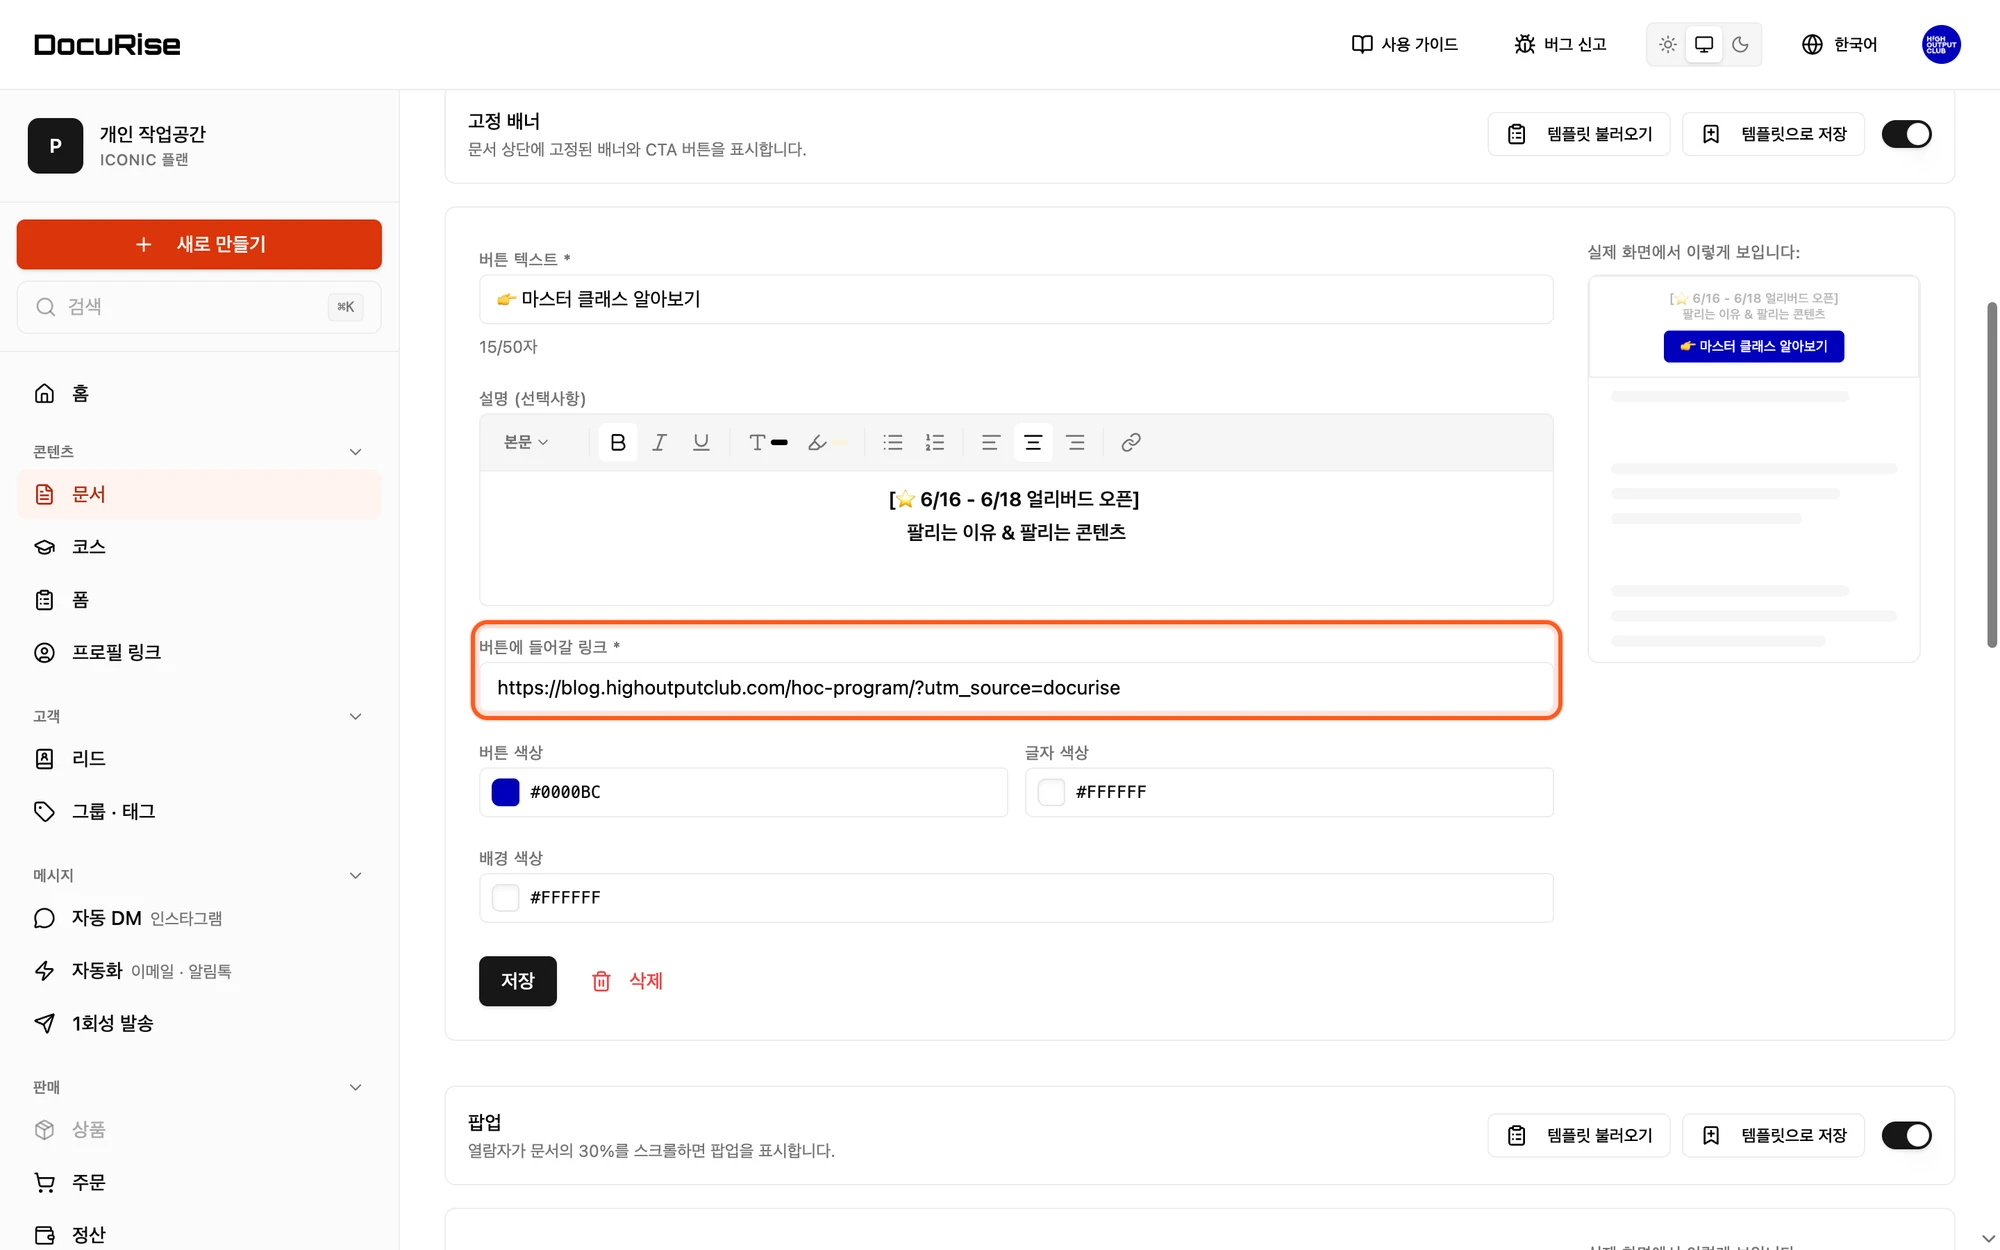Image resolution: width=2000 pixels, height=1250 pixels.
Task: Toggle off the 고정 배너 switch
Action: 1906,134
